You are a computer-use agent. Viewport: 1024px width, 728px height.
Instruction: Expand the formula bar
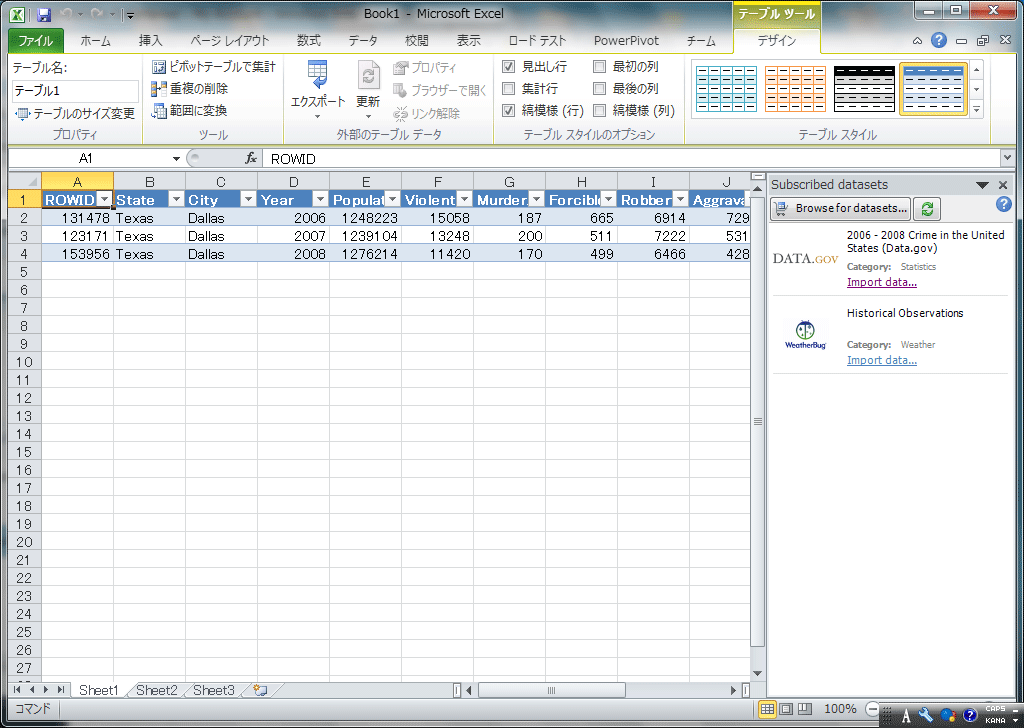[x=1007, y=157]
